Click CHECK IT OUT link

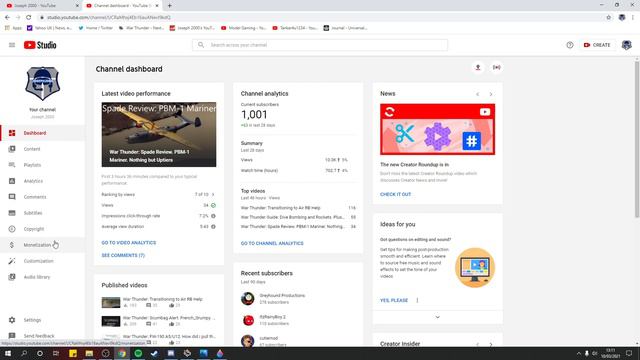click(396, 195)
